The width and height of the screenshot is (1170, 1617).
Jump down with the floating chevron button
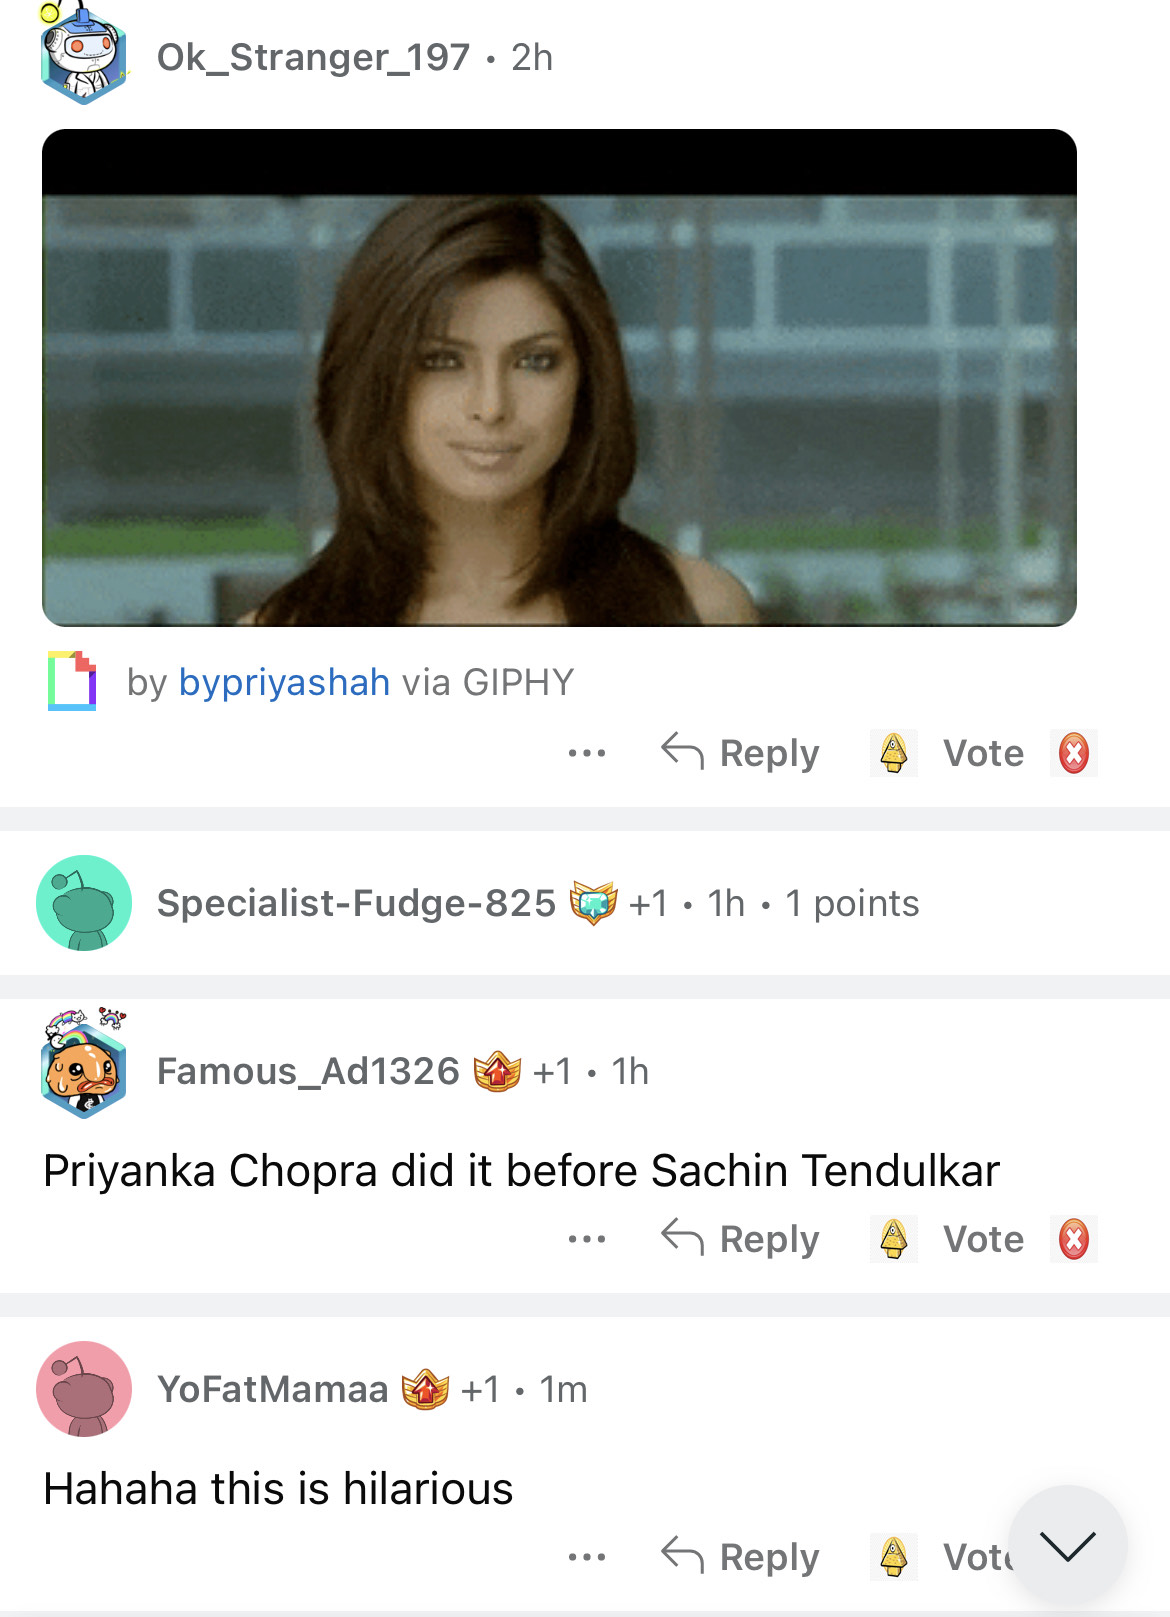pos(1067,1545)
